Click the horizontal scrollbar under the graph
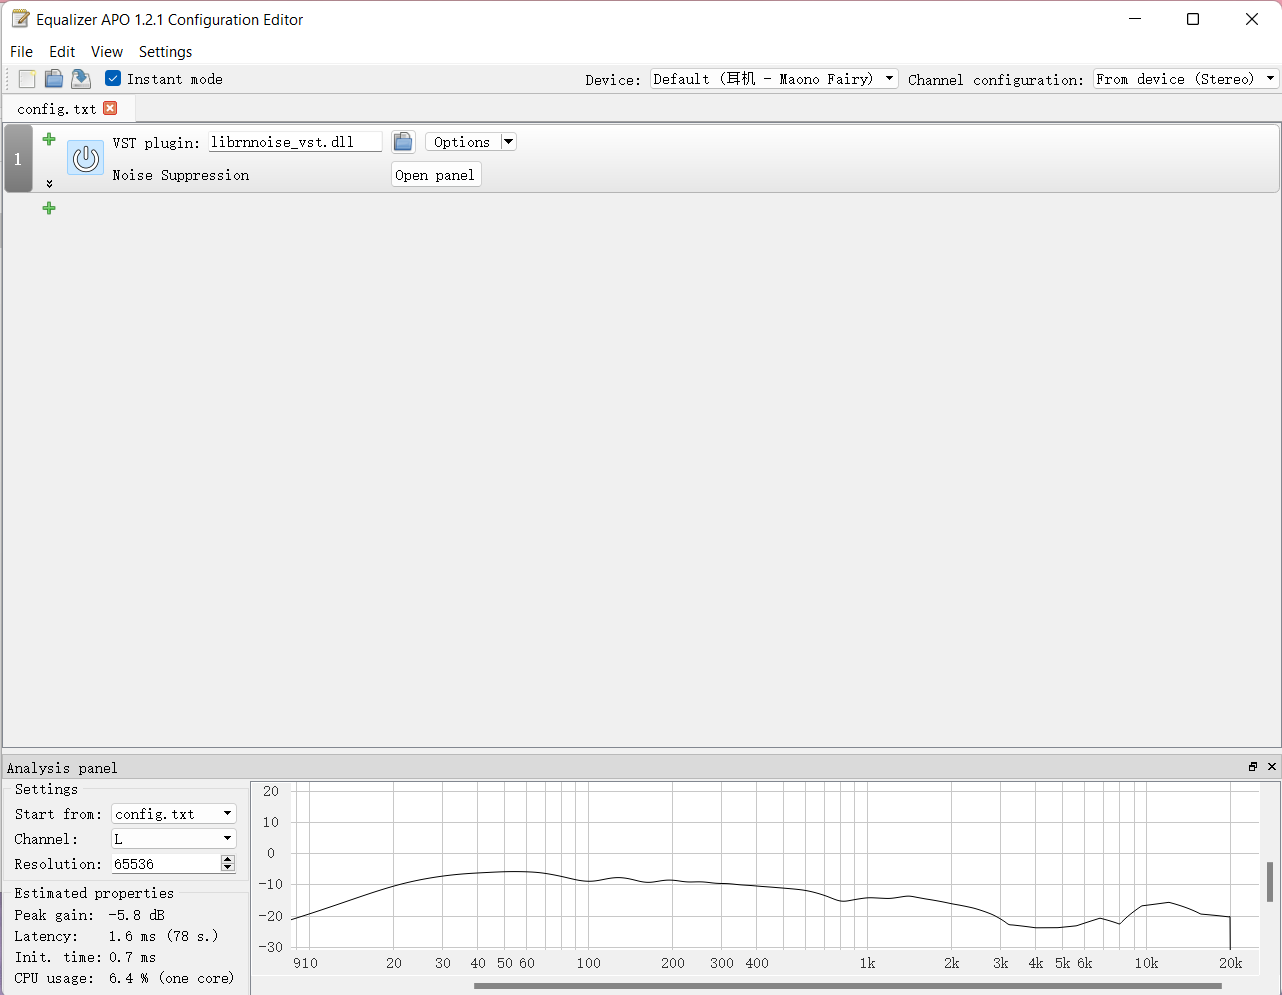 847,986
